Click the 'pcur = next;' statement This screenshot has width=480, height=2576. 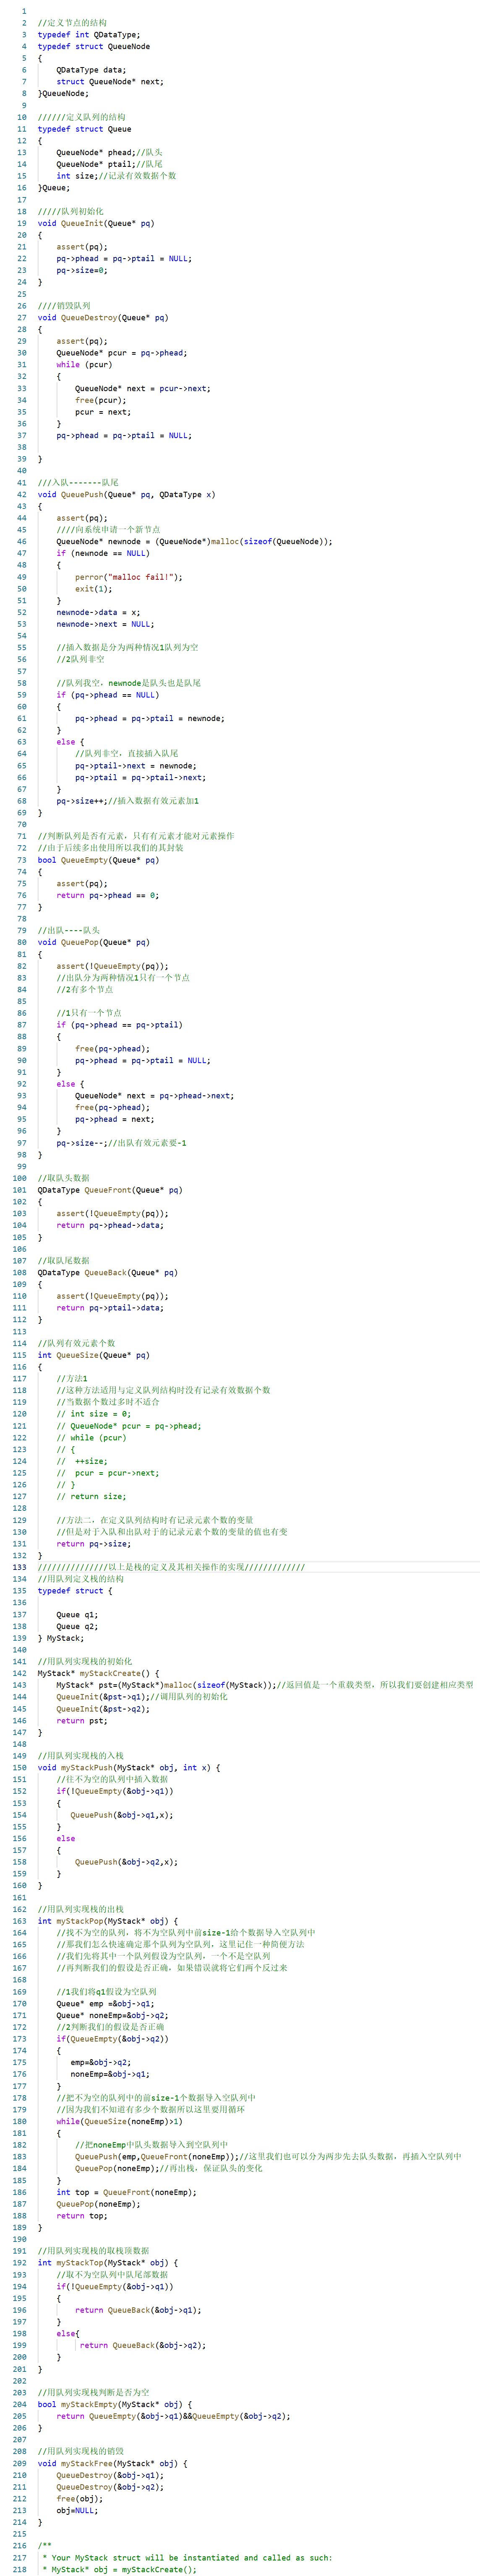click(103, 412)
